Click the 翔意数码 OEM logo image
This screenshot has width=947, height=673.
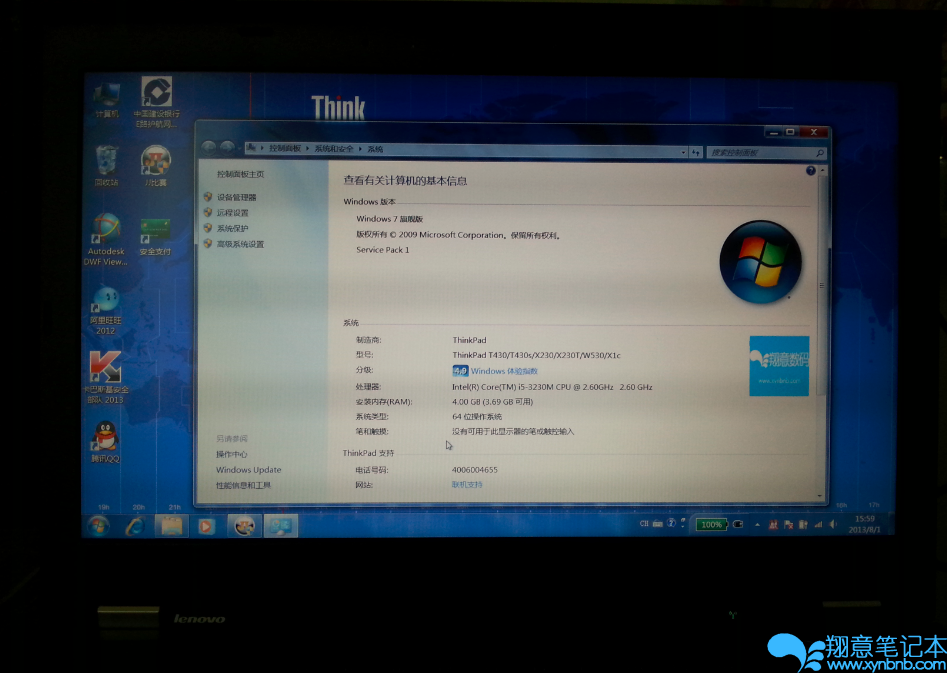coord(779,366)
